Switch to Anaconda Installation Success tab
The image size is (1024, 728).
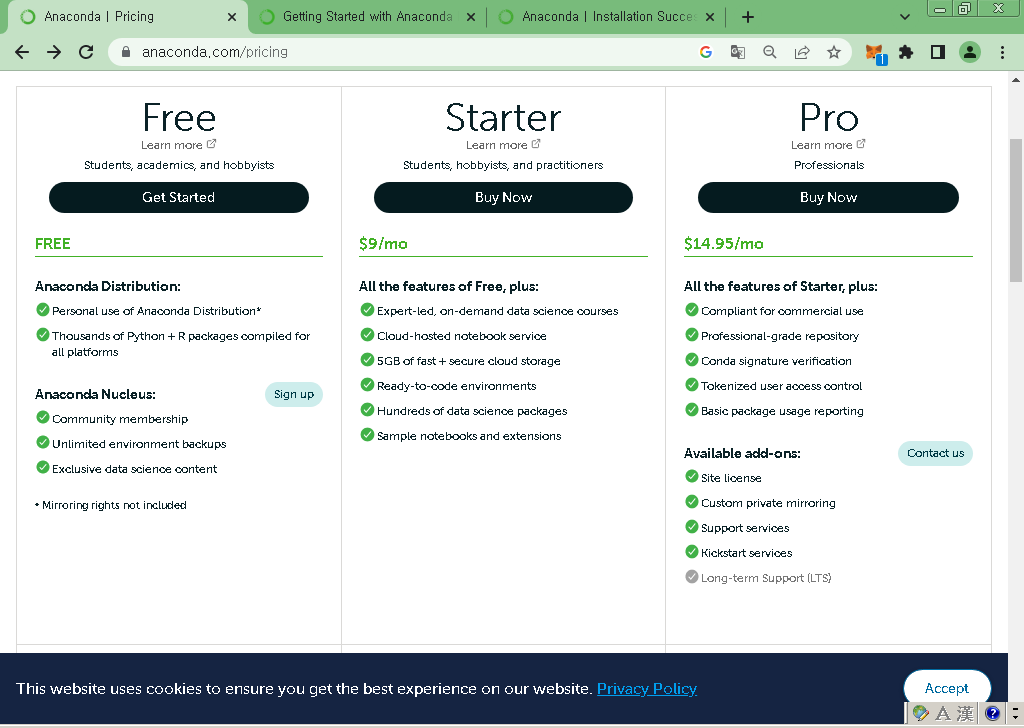click(x=607, y=17)
